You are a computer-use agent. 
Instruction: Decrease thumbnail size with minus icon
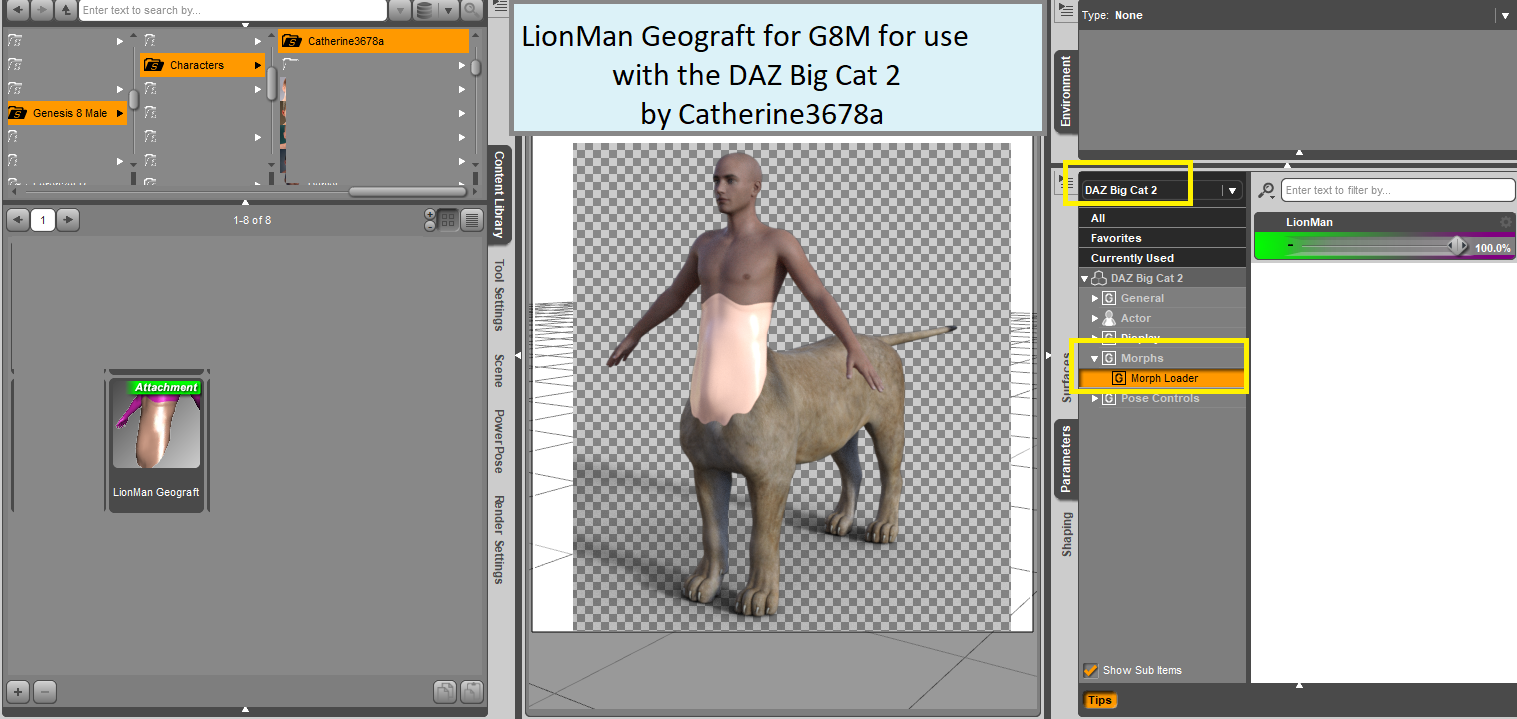[430, 226]
